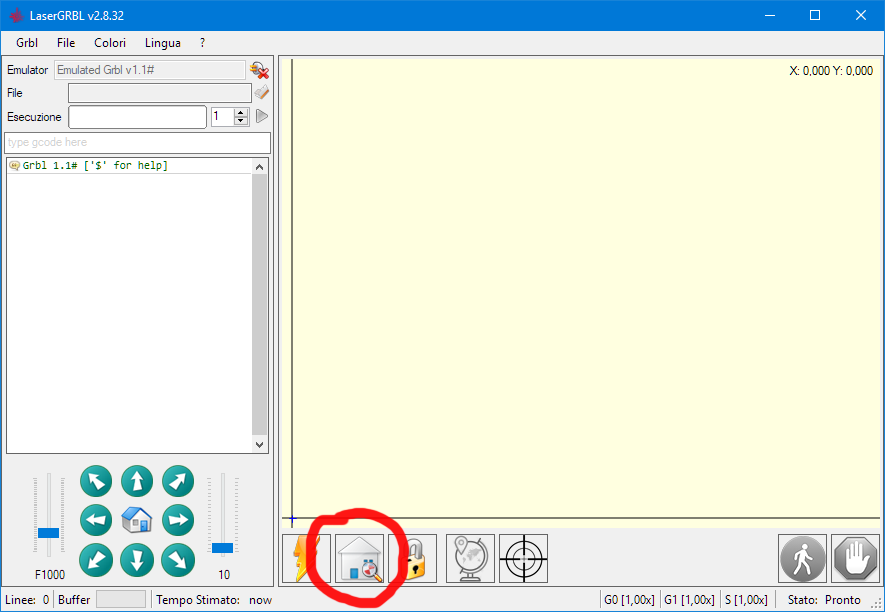Jog diagonally with the down-right arrow
This screenshot has height=612, width=885.
[178, 559]
